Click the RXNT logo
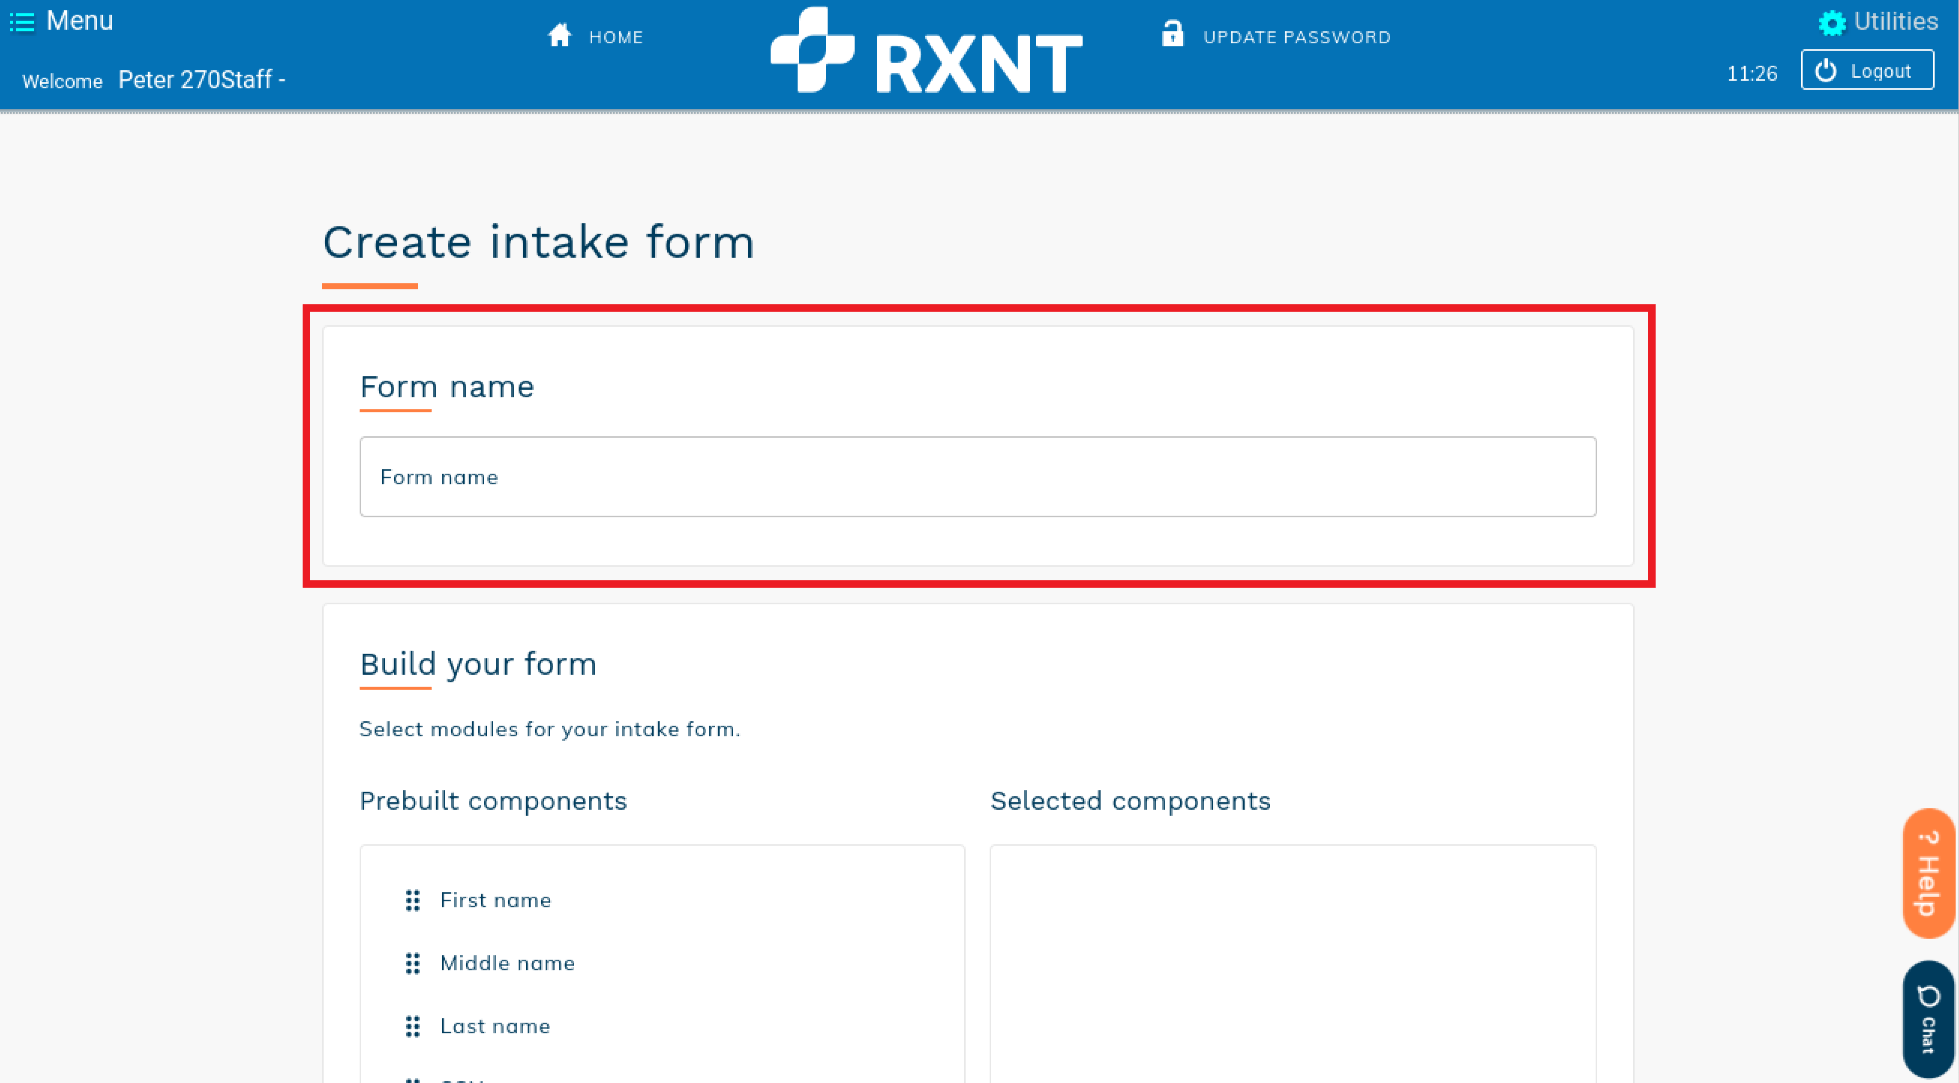The width and height of the screenshot is (1959, 1083). [x=926, y=51]
